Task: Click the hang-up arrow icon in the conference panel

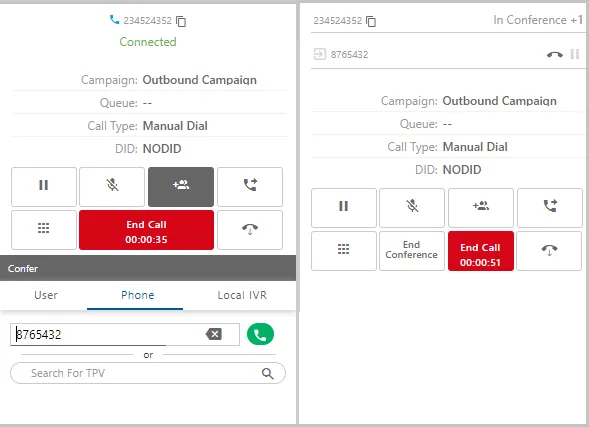Action: pos(549,251)
